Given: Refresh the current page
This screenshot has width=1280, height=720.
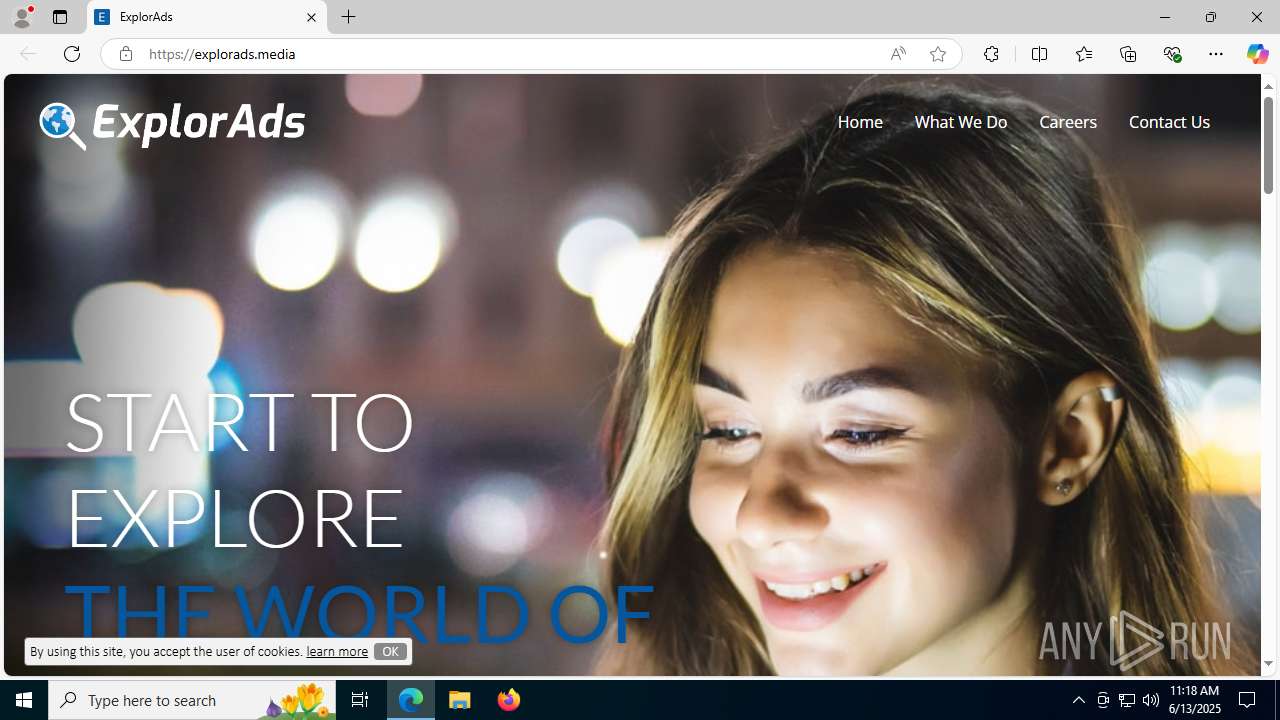Looking at the screenshot, I should [x=72, y=54].
